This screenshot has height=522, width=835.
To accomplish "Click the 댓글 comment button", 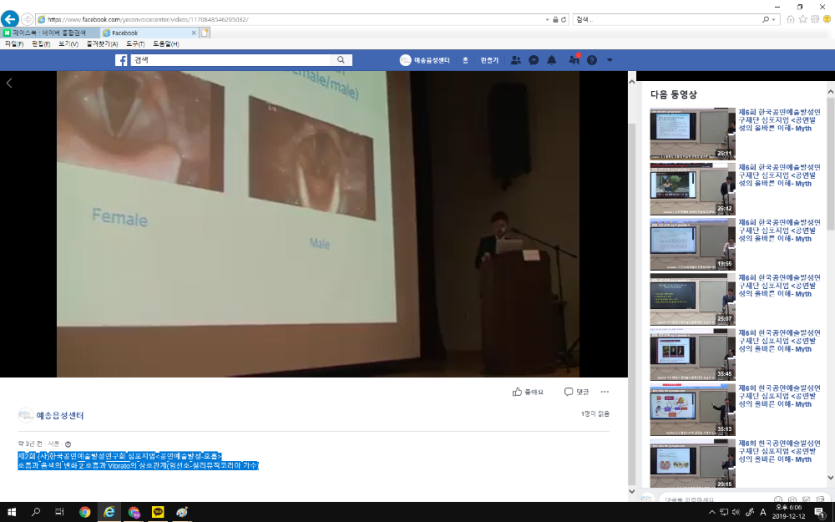I will pyautogui.click(x=576, y=392).
